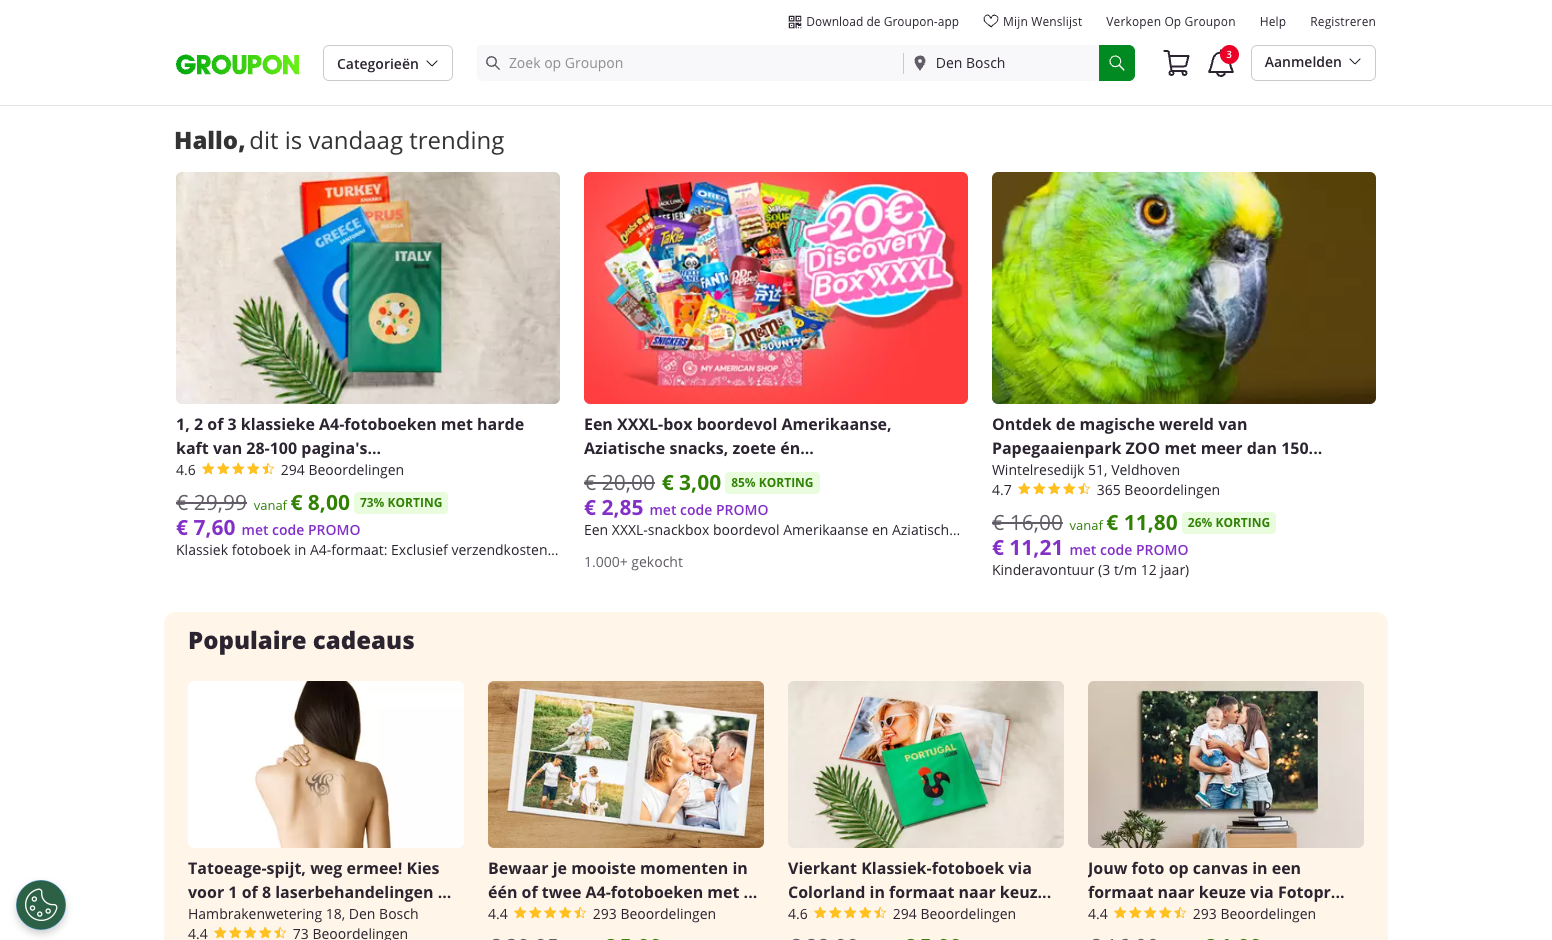Screen dimensions: 1552x940
Task: Expand the Categorieën dropdown
Action: [x=388, y=63]
